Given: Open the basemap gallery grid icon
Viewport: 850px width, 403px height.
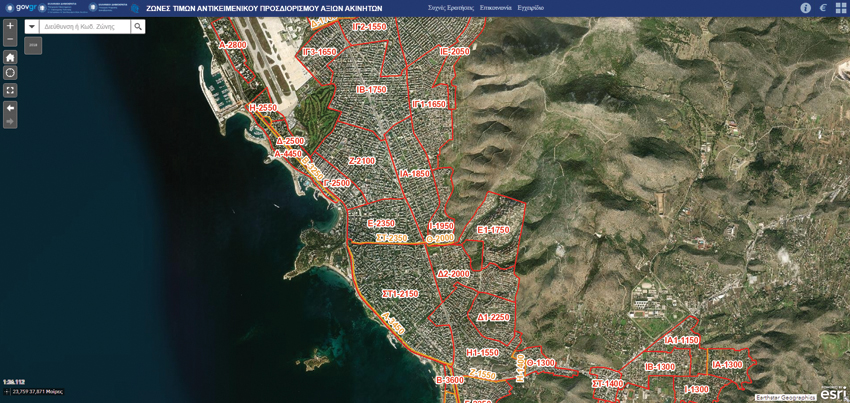Looking at the screenshot, I should tap(841, 8).
